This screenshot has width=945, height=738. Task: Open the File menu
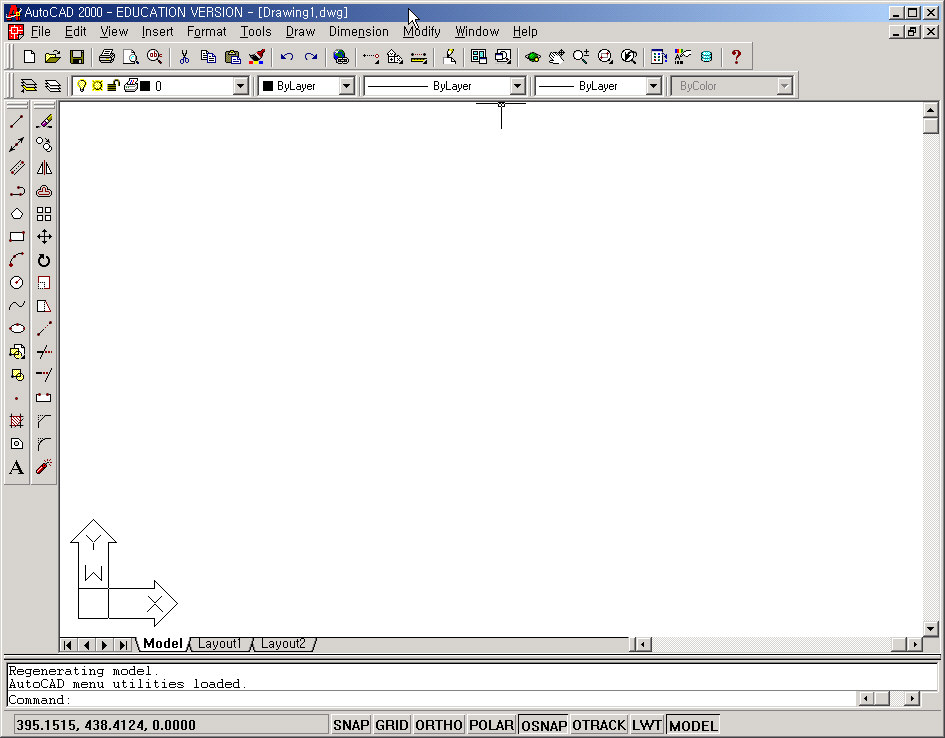40,31
